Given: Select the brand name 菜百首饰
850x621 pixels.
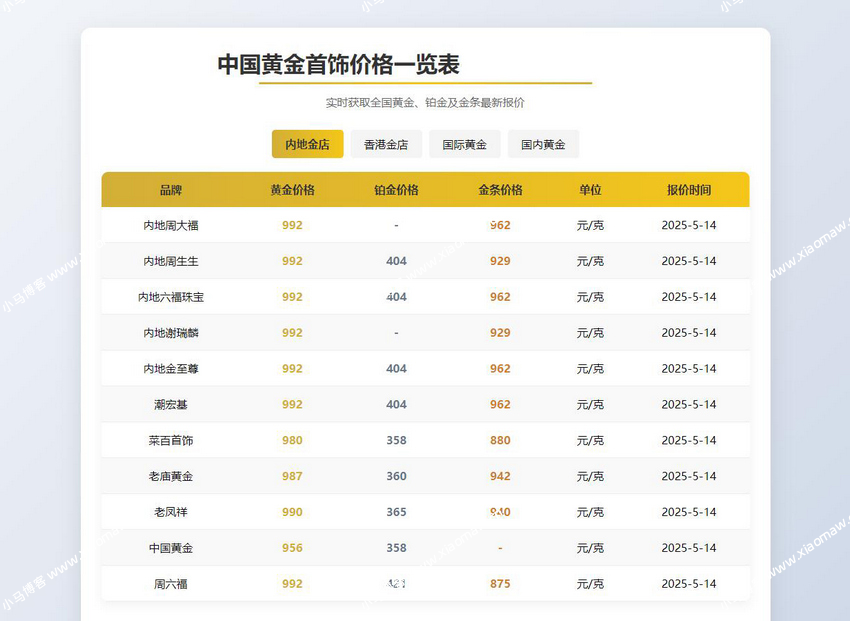Looking at the screenshot, I should pyautogui.click(x=171, y=441).
